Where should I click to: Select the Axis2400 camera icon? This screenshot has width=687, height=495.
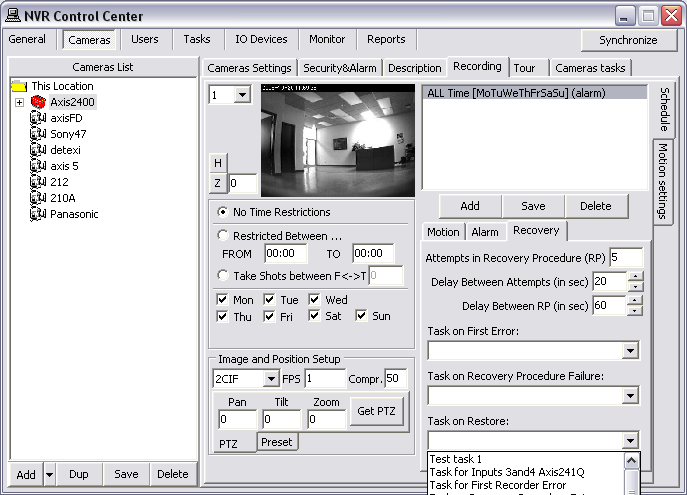39,102
